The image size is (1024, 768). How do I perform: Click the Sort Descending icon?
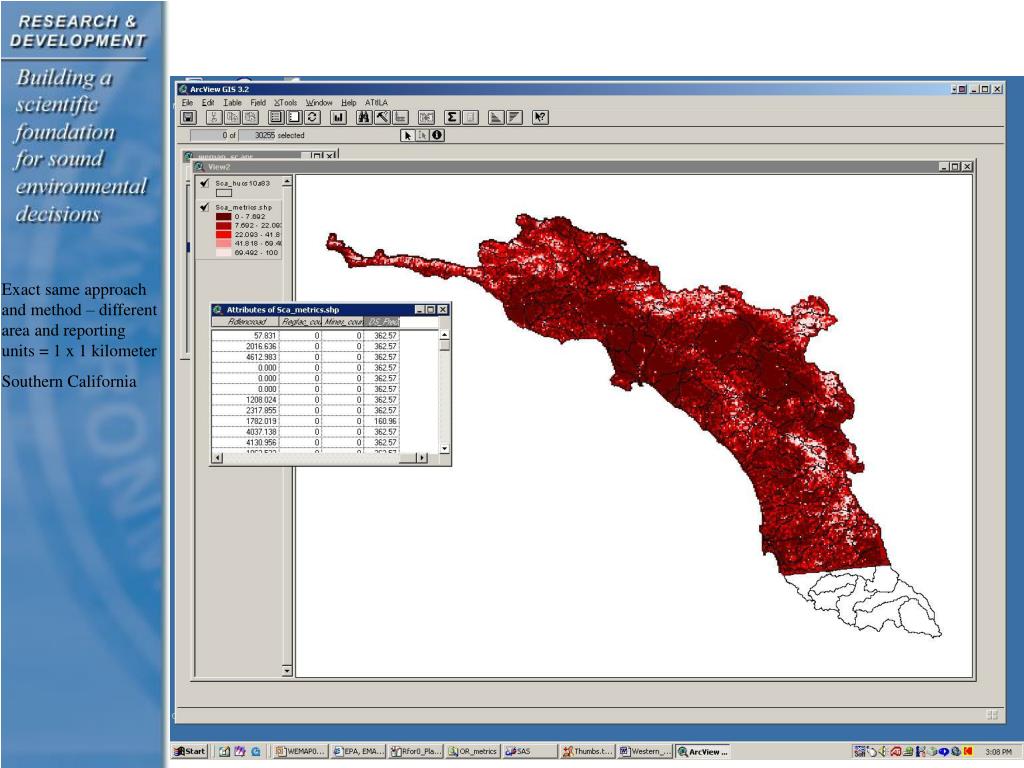point(515,118)
